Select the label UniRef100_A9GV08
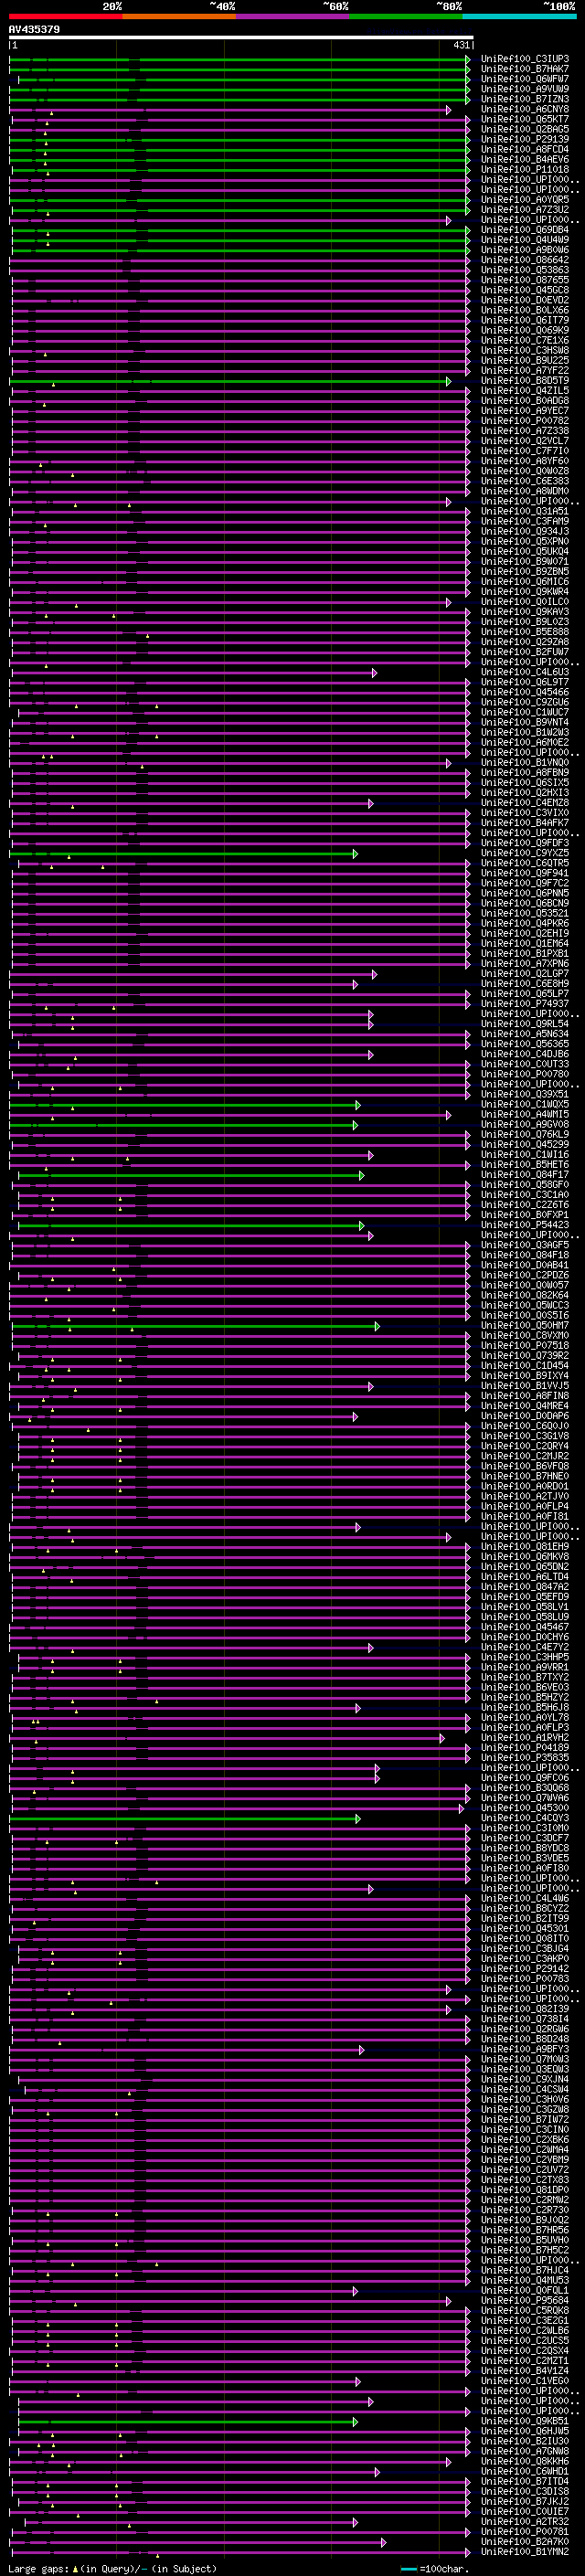 click(524, 1125)
